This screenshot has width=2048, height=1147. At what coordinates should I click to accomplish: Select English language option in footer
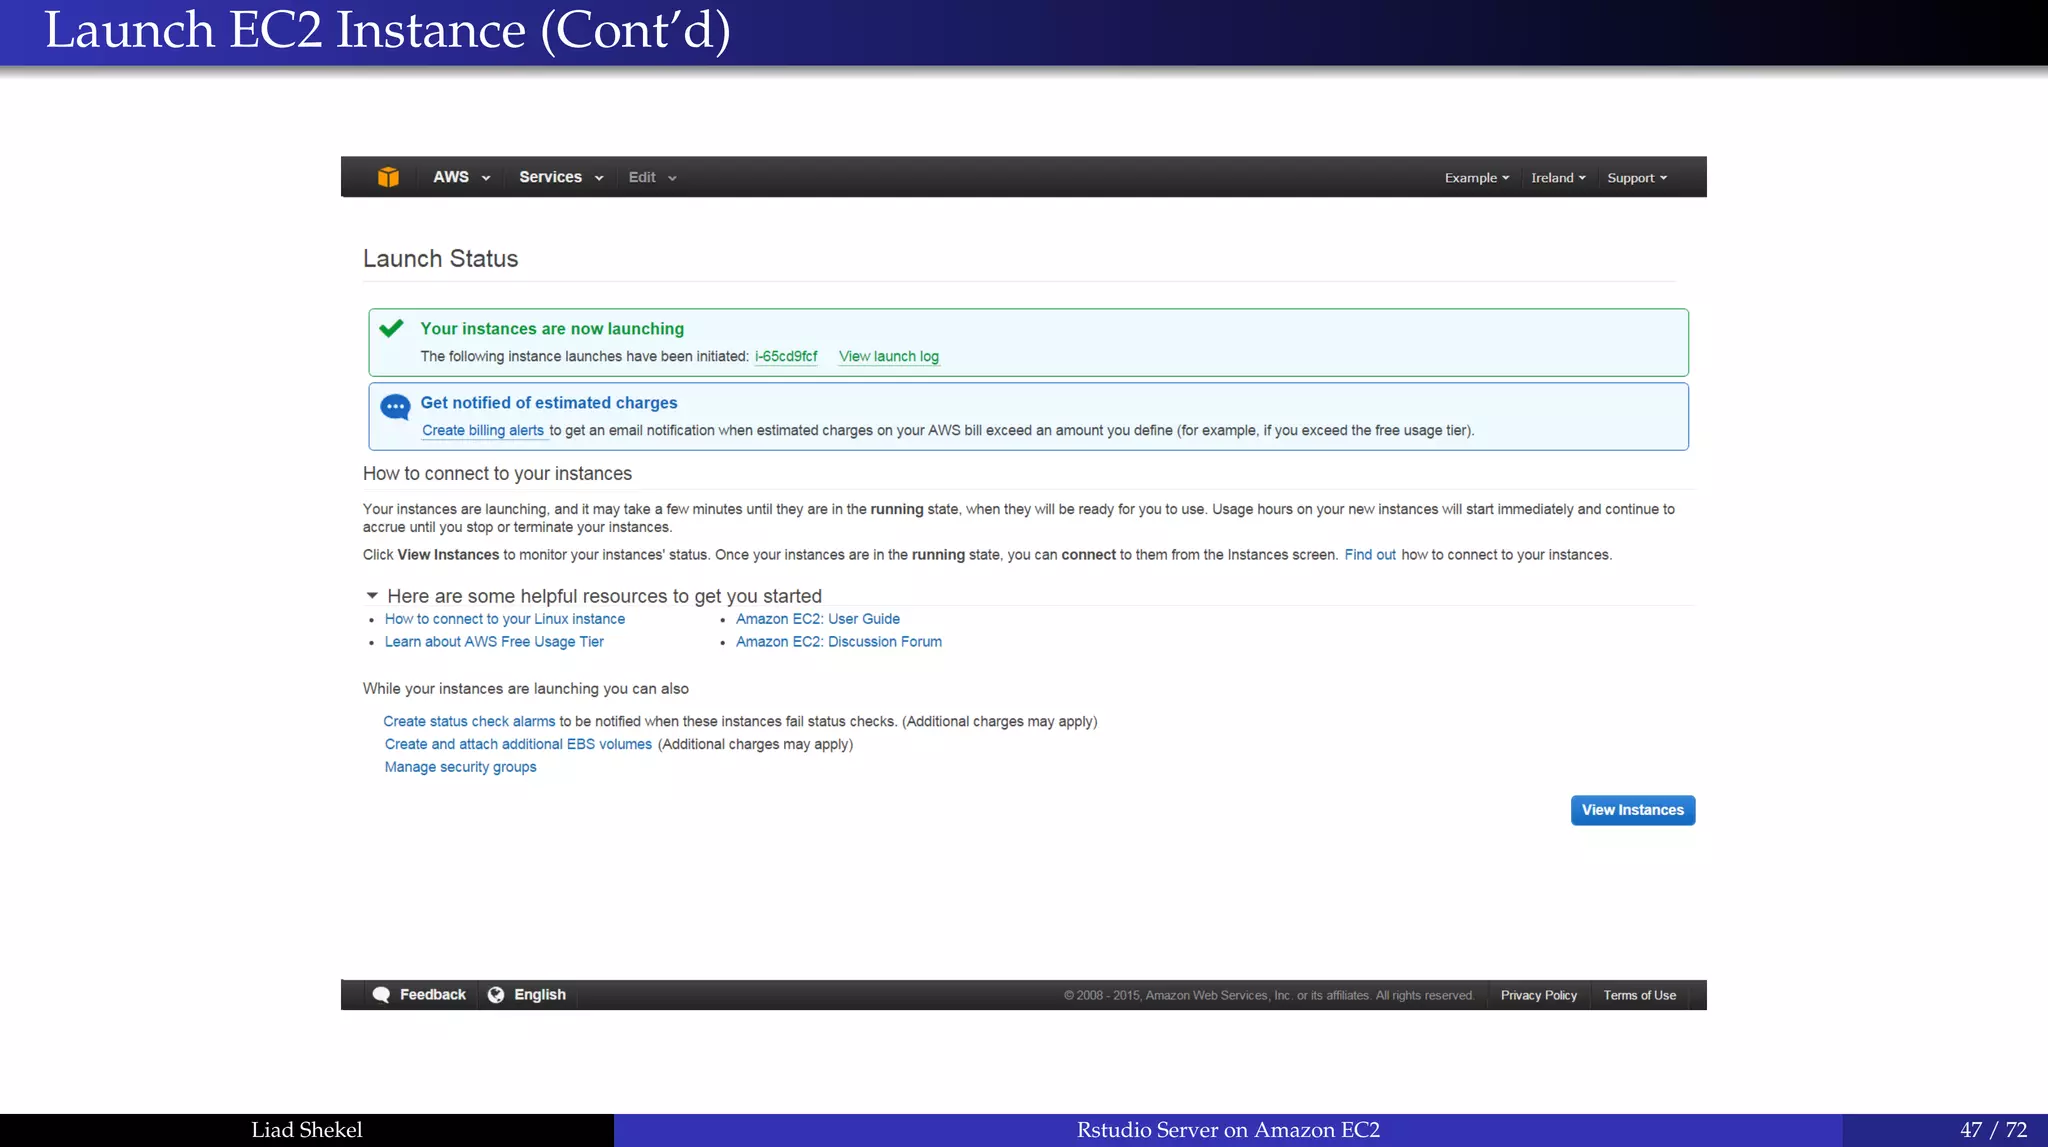point(540,995)
